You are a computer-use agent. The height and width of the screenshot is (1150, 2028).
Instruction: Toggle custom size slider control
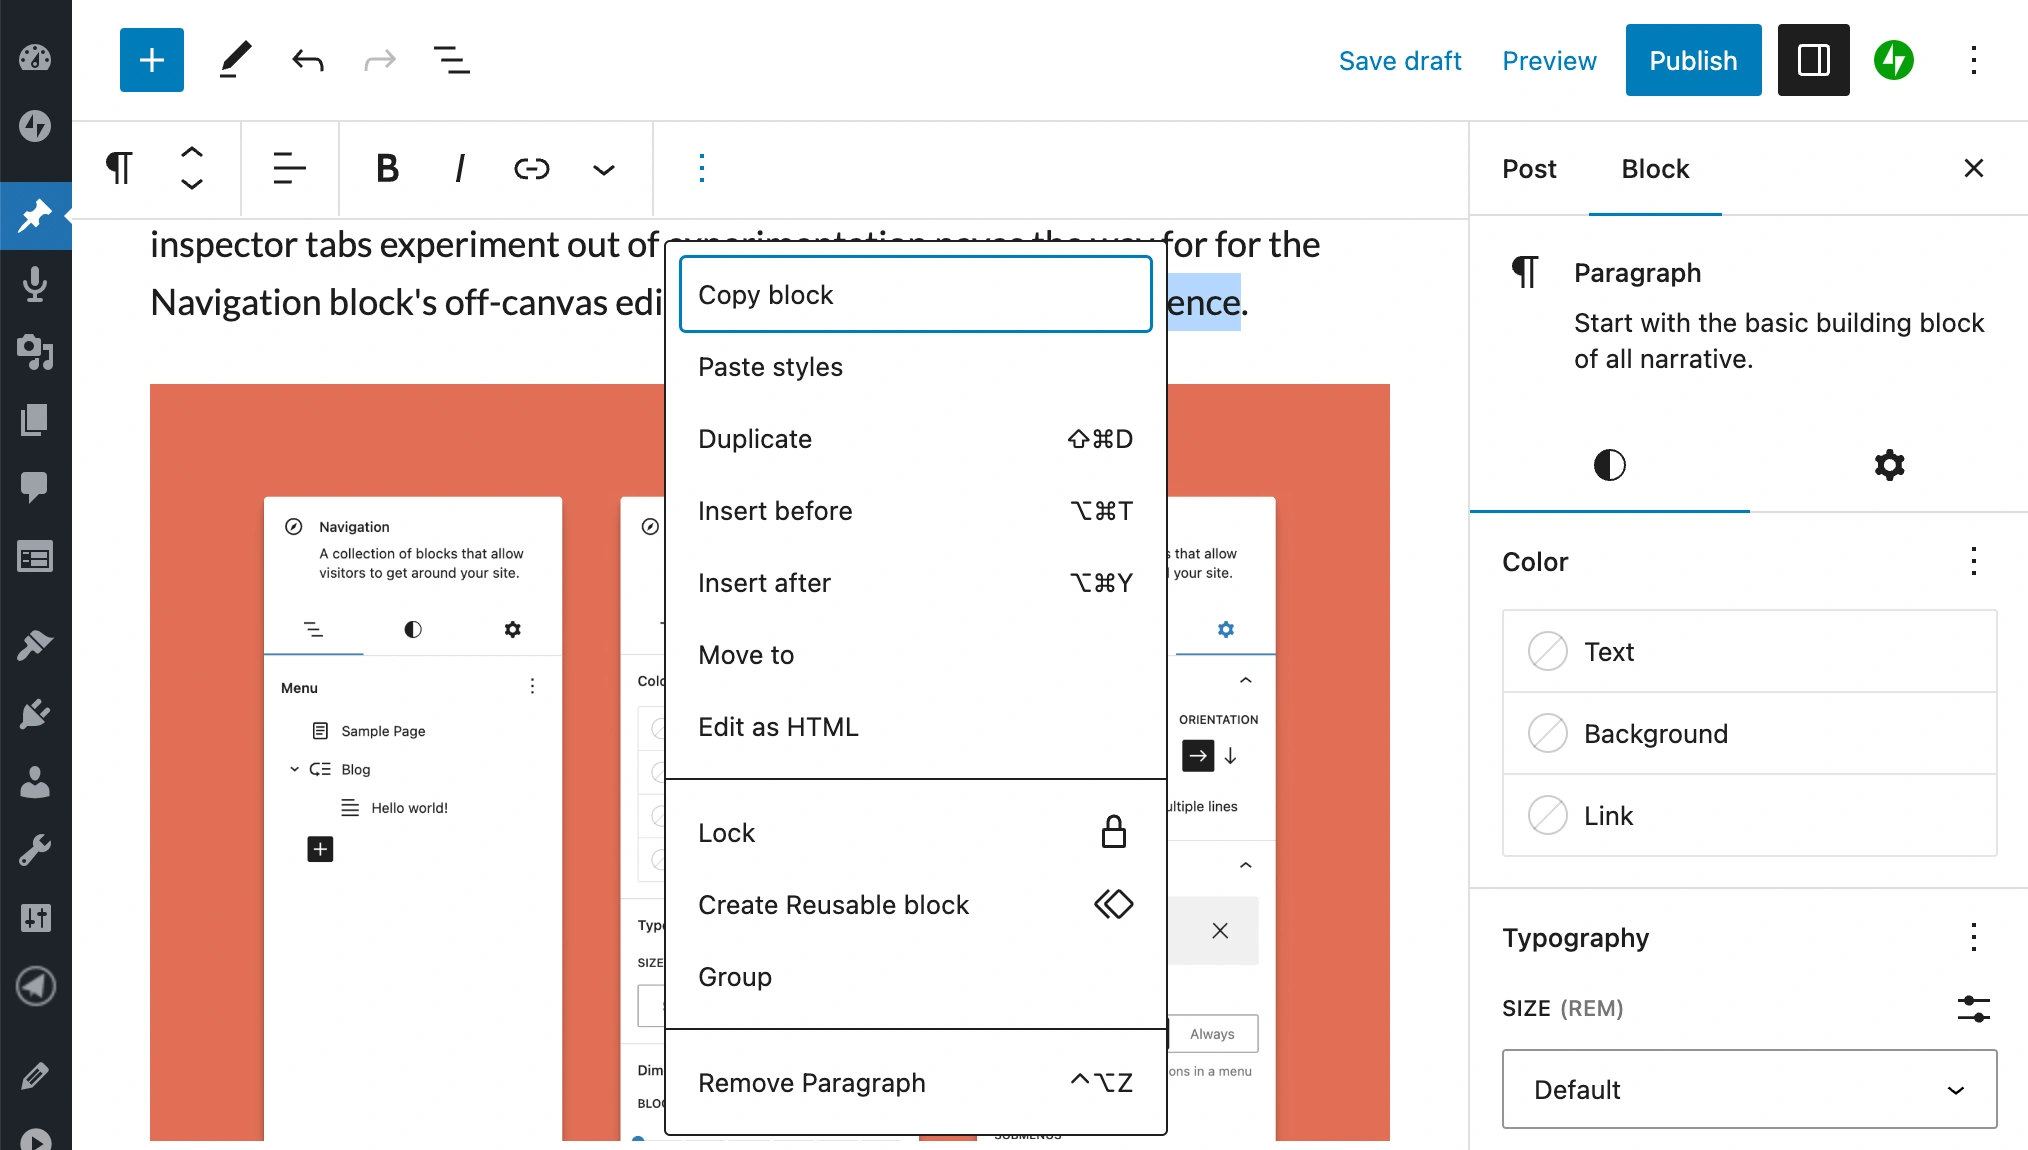click(x=1973, y=1008)
